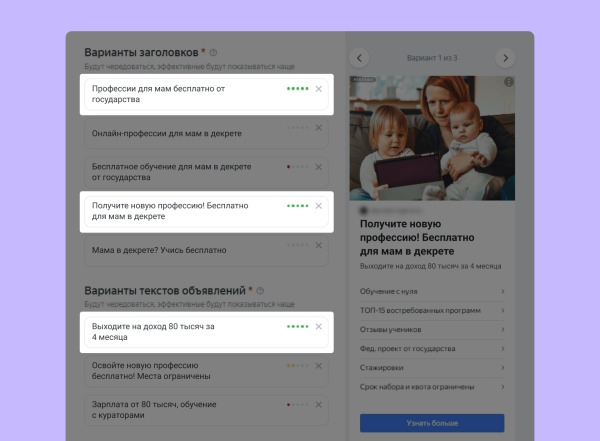Delete ad text 'Зарплата от 80 тысяч'
This screenshot has width=600, height=441.
coord(318,405)
